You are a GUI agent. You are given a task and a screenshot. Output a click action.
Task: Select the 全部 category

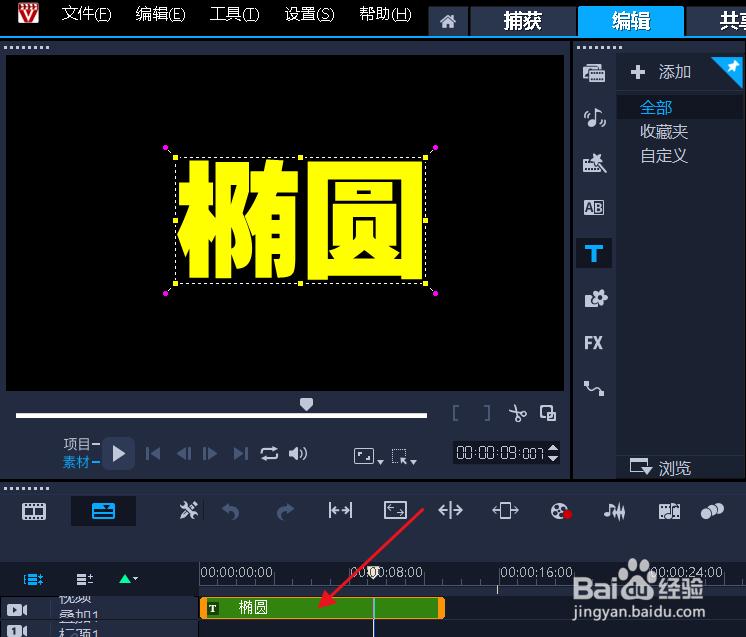click(656, 108)
